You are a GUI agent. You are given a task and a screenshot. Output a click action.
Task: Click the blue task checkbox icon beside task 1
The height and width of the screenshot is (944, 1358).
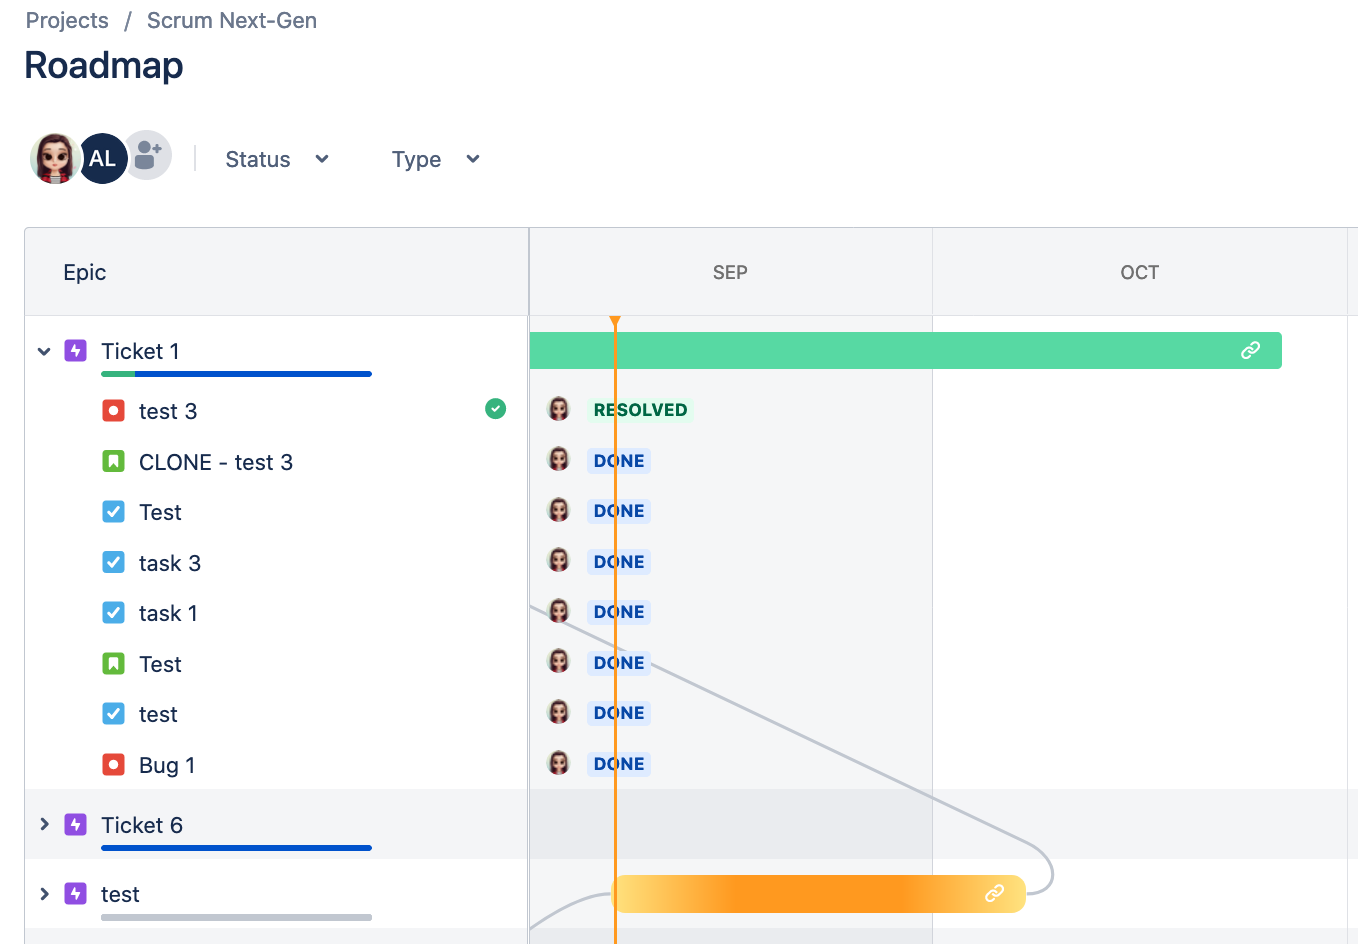(x=114, y=612)
